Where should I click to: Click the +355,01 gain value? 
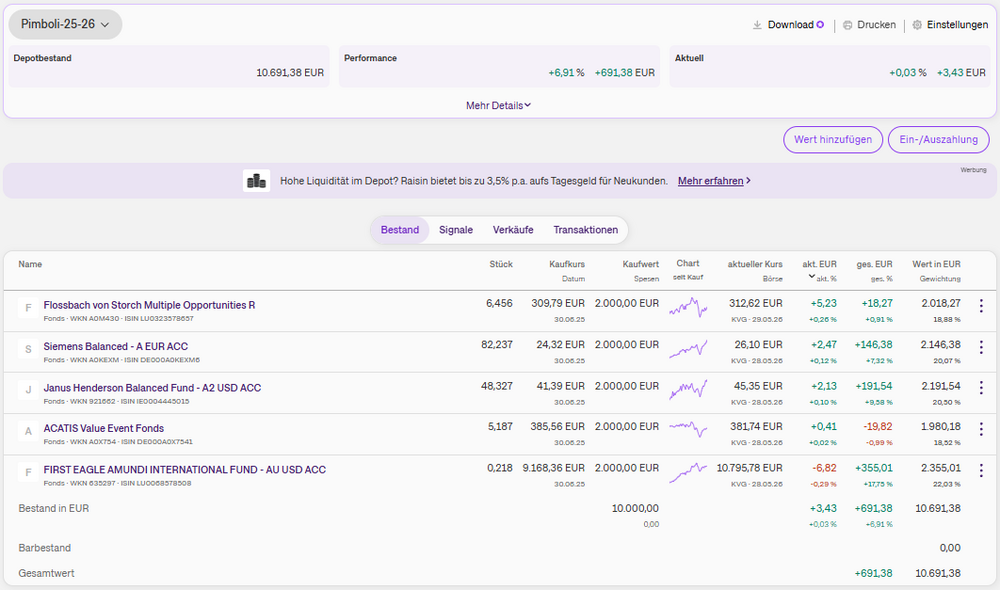coord(874,468)
